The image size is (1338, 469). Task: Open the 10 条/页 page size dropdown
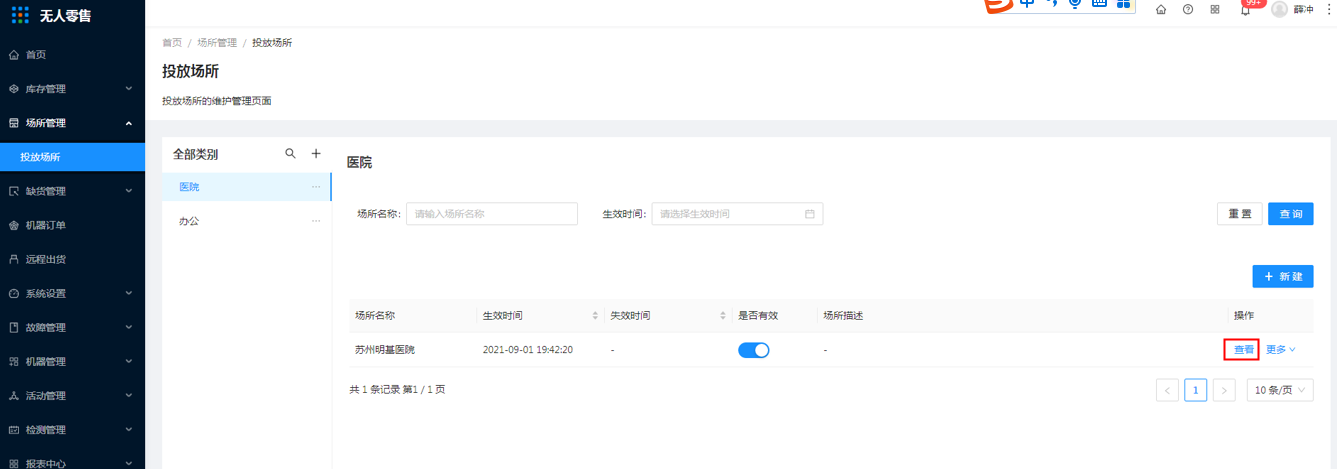coord(1280,390)
